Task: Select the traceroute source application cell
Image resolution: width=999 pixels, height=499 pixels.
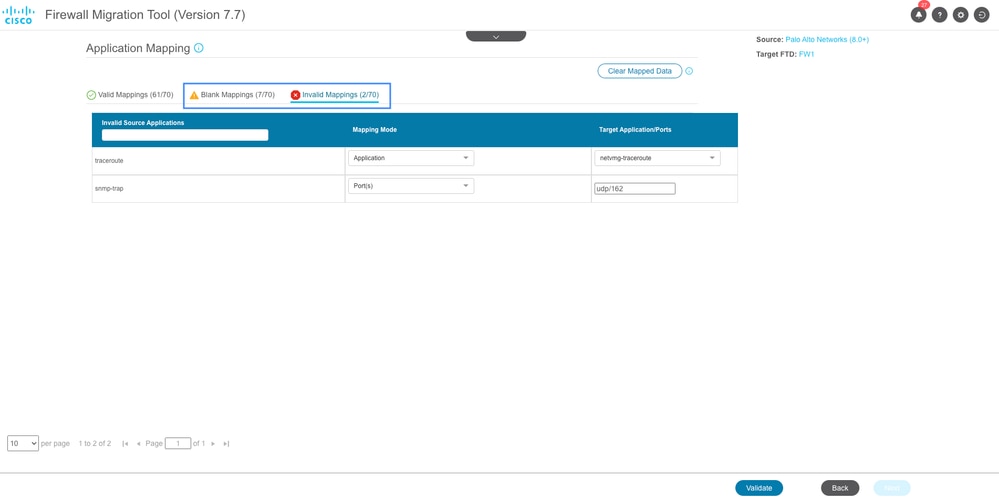Action: (x=219, y=161)
